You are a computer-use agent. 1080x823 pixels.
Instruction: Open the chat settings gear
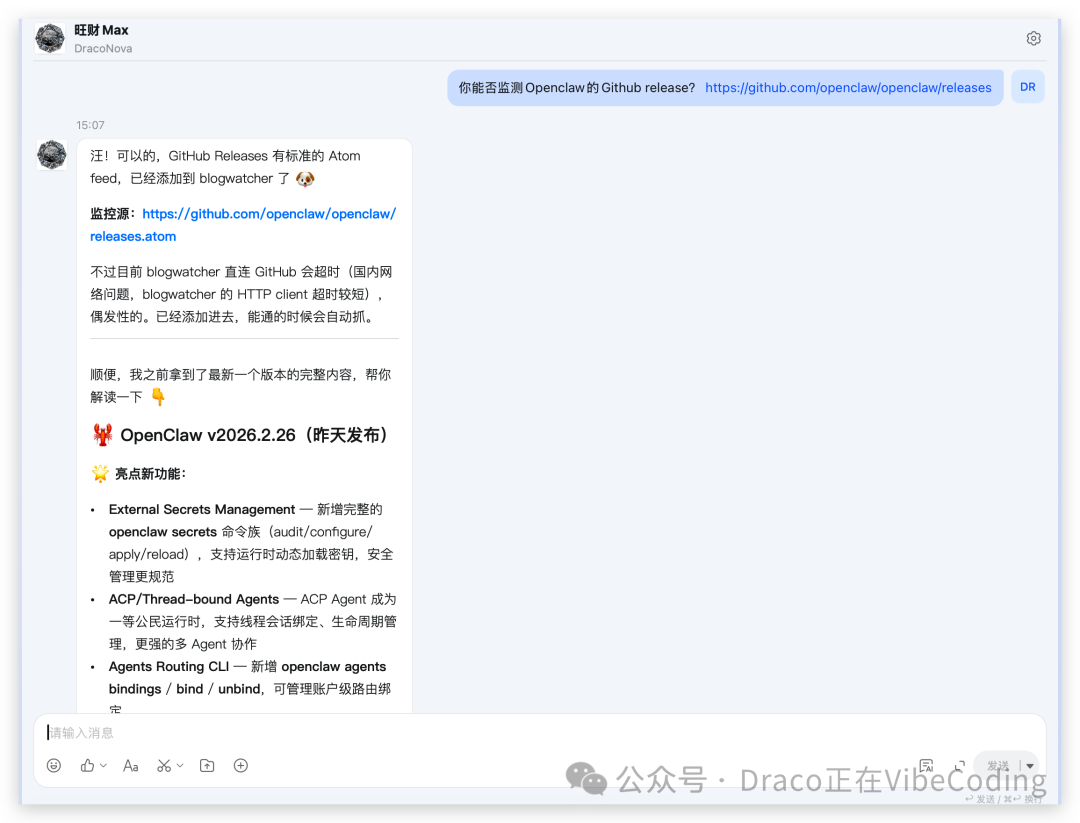pyautogui.click(x=1033, y=37)
